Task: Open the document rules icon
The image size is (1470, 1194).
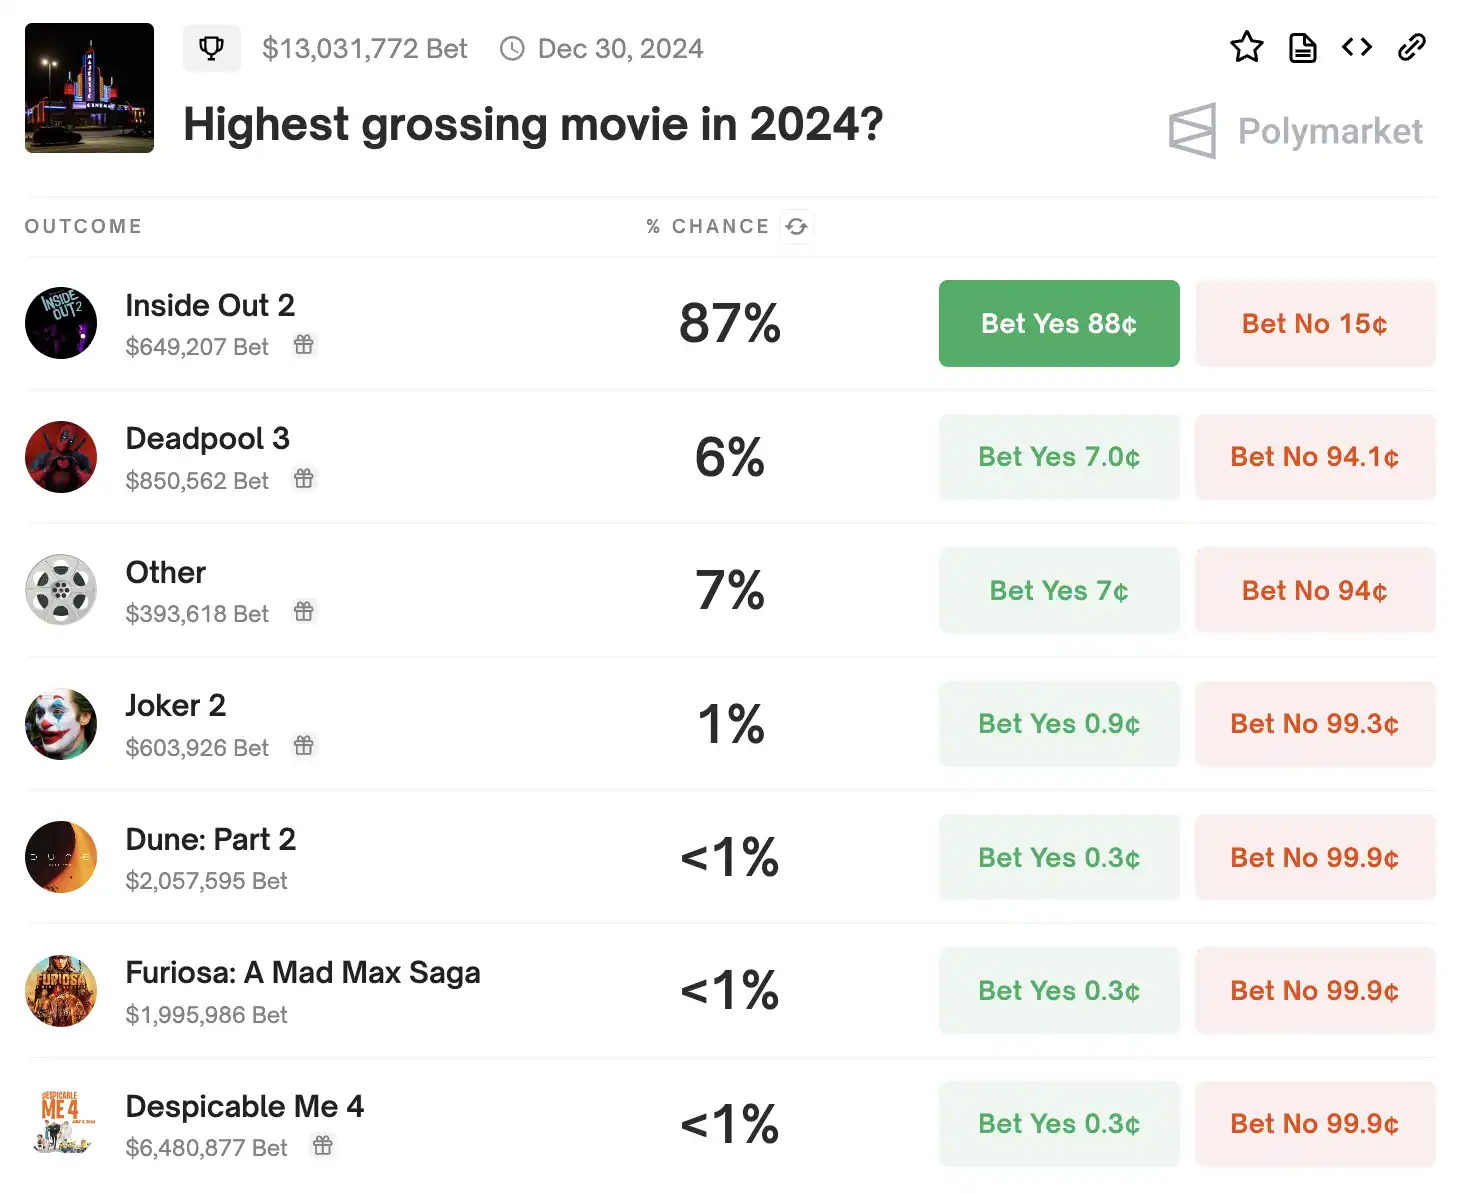Action: pos(1302,47)
